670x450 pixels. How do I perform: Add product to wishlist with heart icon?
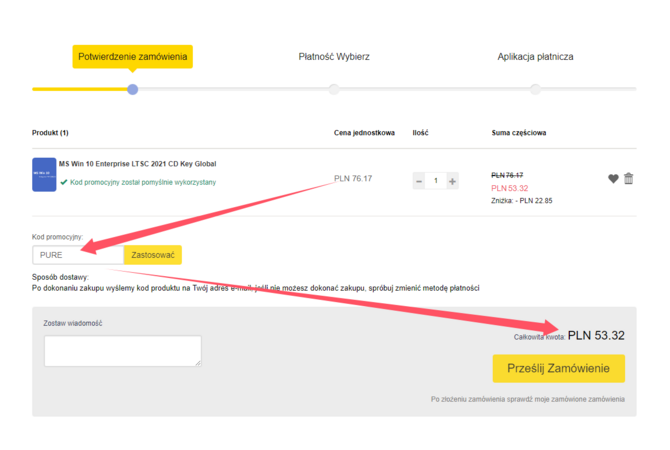tap(613, 179)
